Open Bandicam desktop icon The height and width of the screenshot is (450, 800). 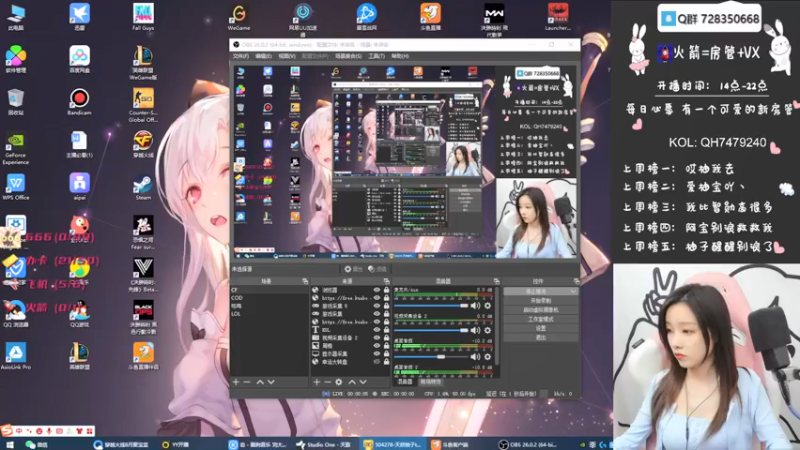pos(79,102)
